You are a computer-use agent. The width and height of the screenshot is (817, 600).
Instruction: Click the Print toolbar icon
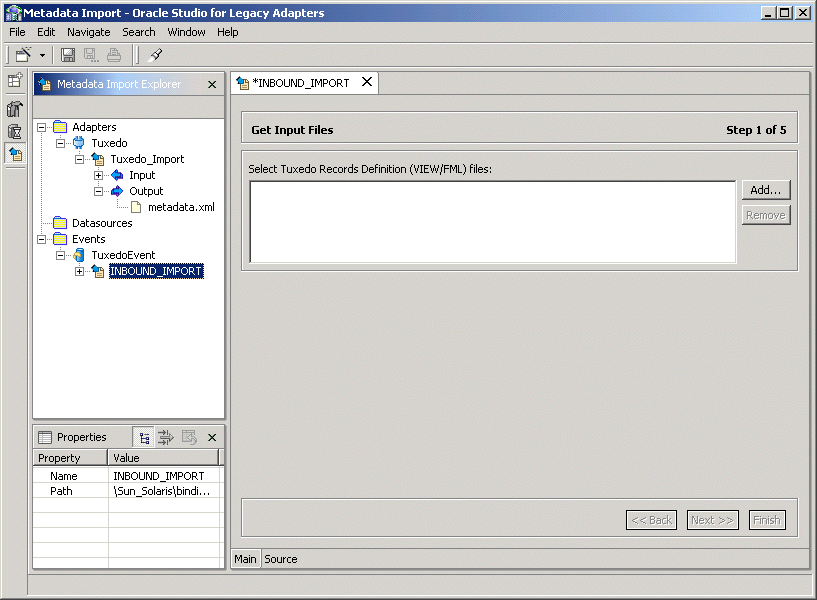click(x=114, y=55)
